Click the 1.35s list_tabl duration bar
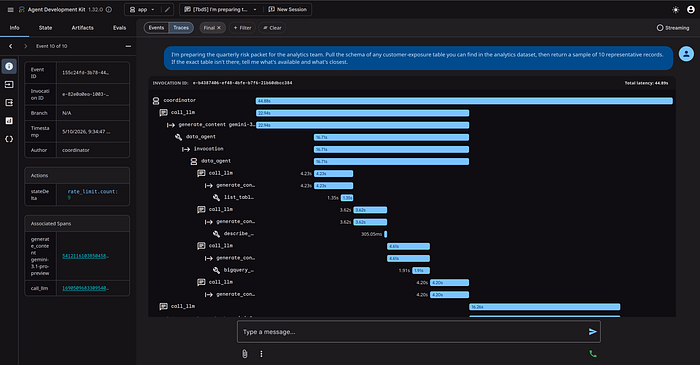The width and height of the screenshot is (700, 365). pos(347,198)
